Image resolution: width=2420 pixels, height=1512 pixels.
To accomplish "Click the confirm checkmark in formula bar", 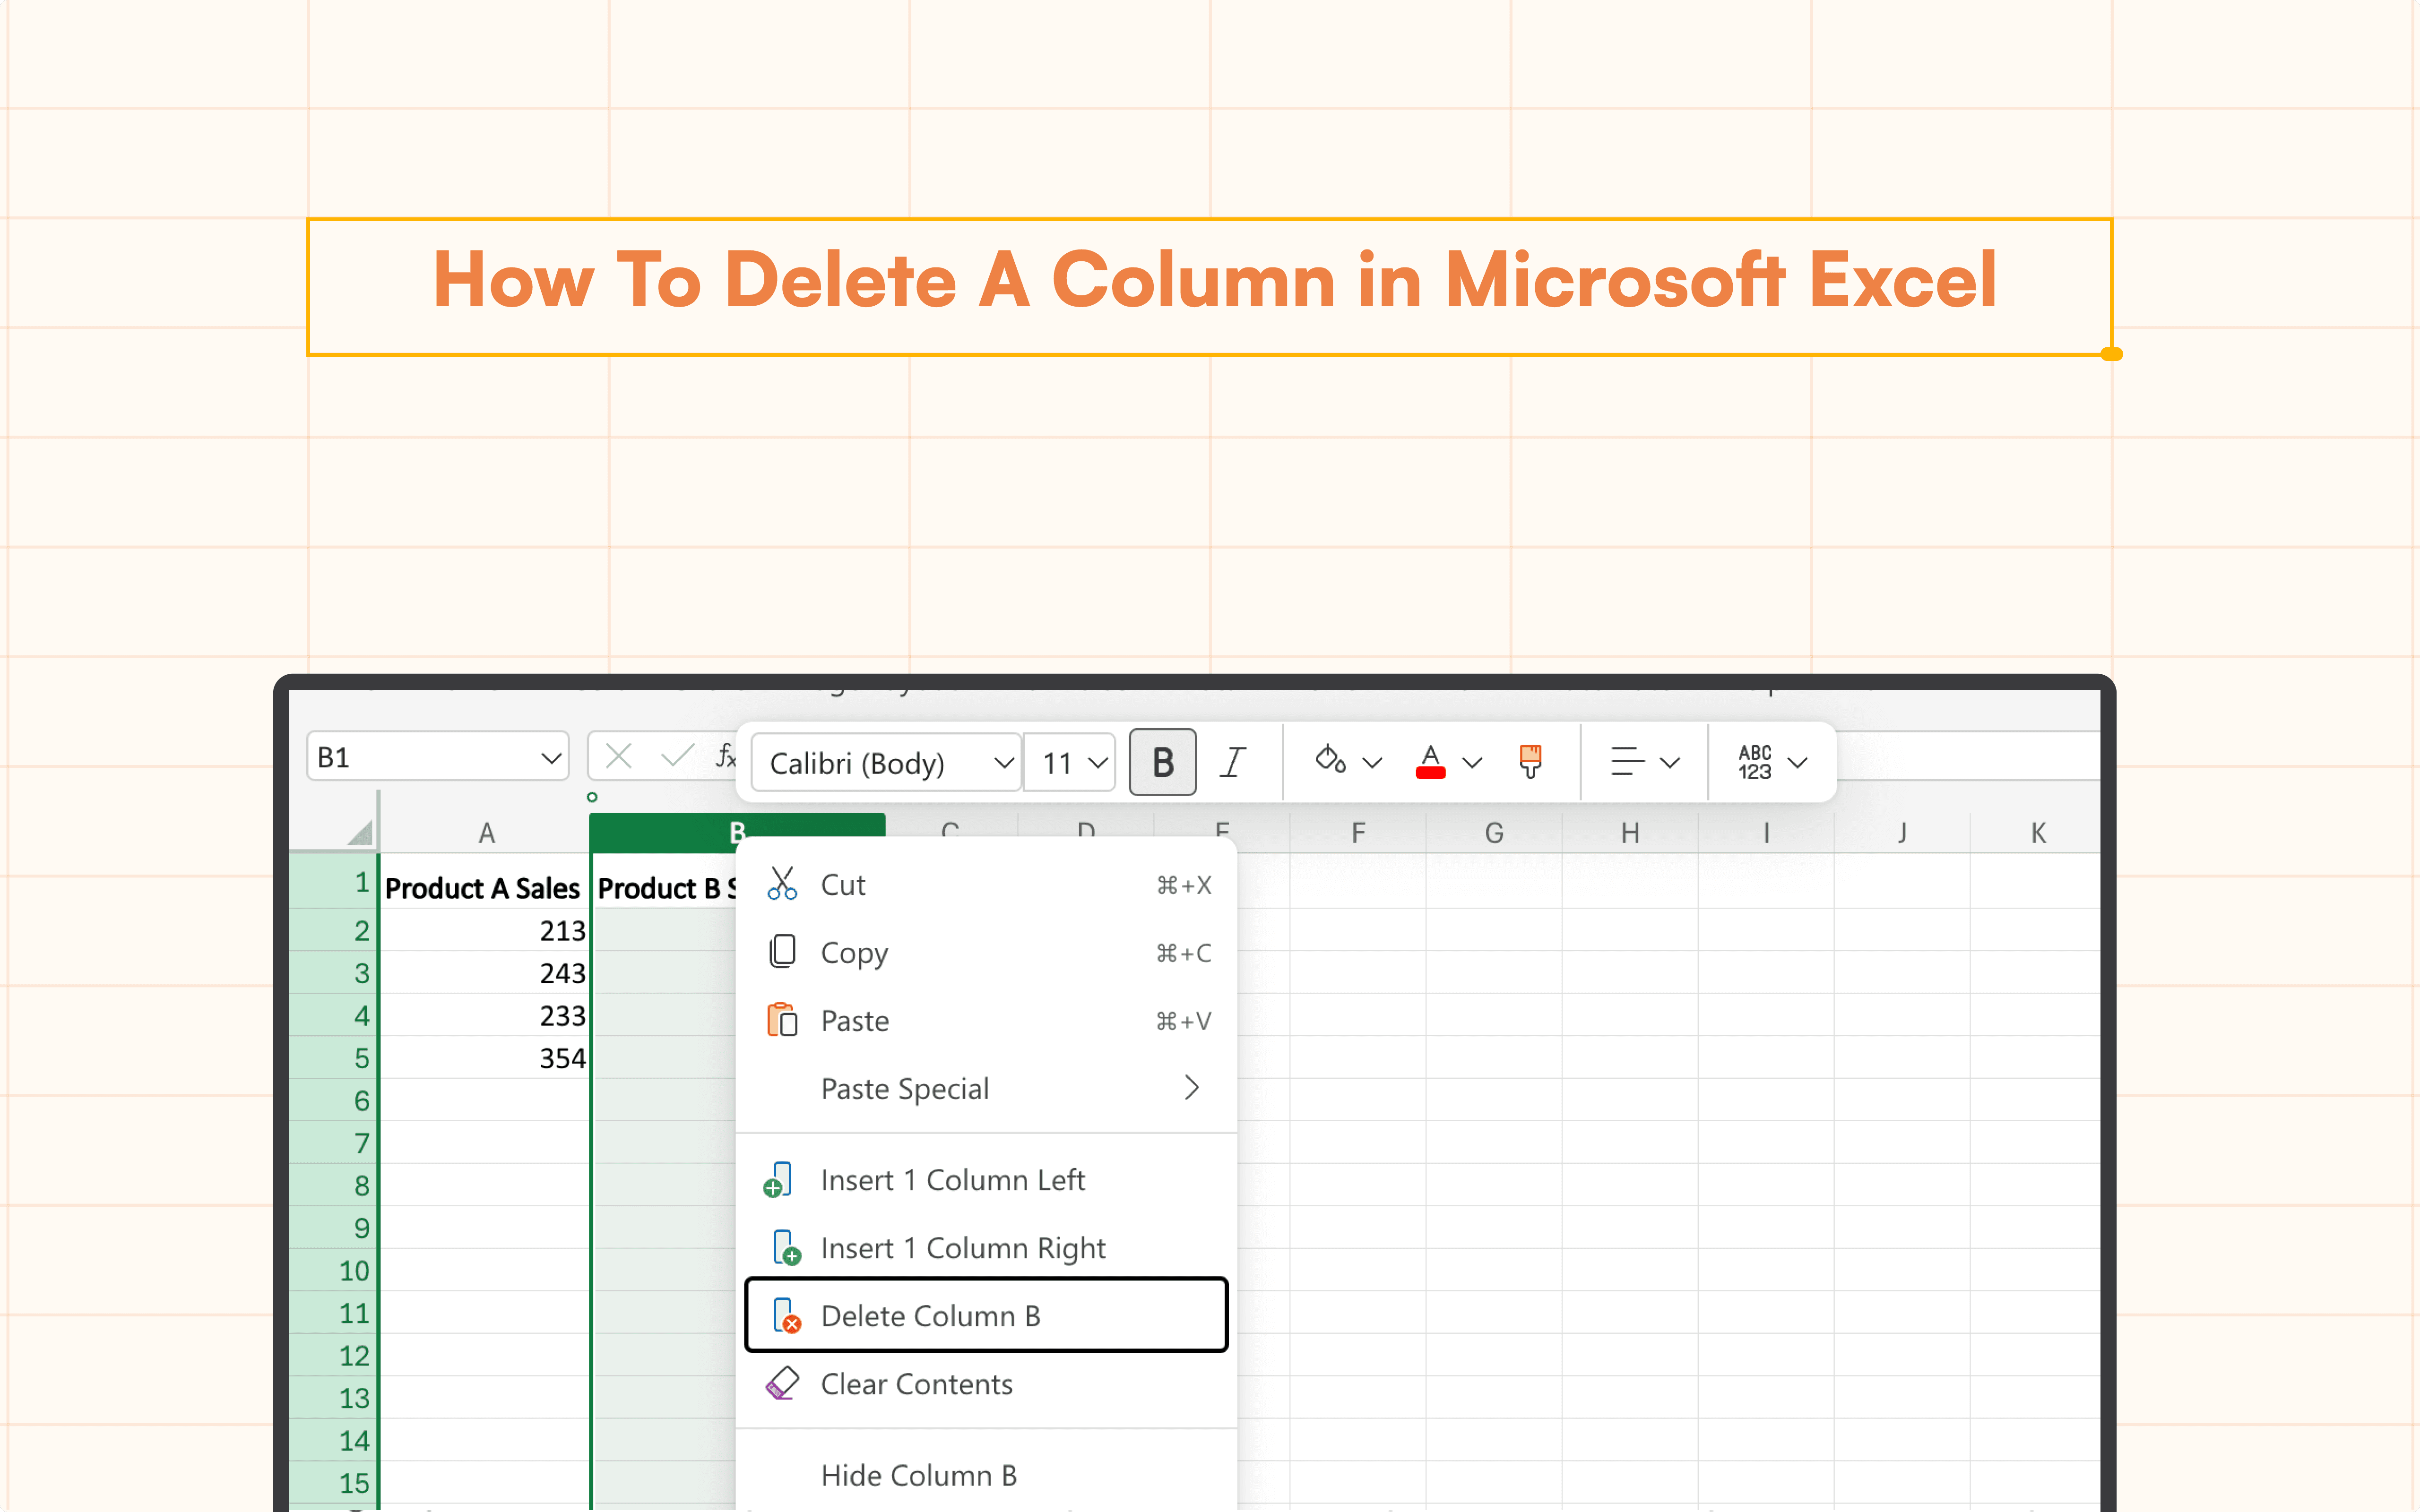I will coord(677,756).
